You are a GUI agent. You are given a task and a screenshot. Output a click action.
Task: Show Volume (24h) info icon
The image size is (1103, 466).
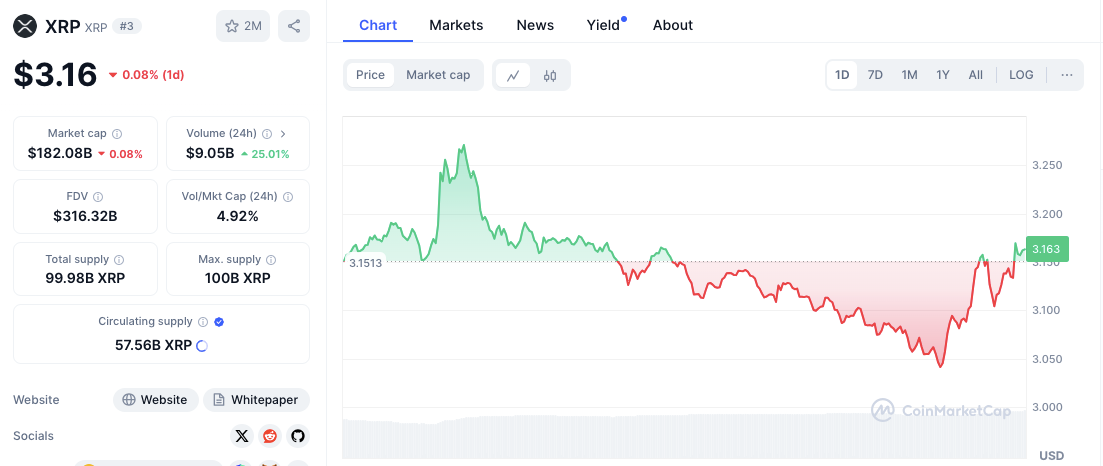pyautogui.click(x=267, y=134)
